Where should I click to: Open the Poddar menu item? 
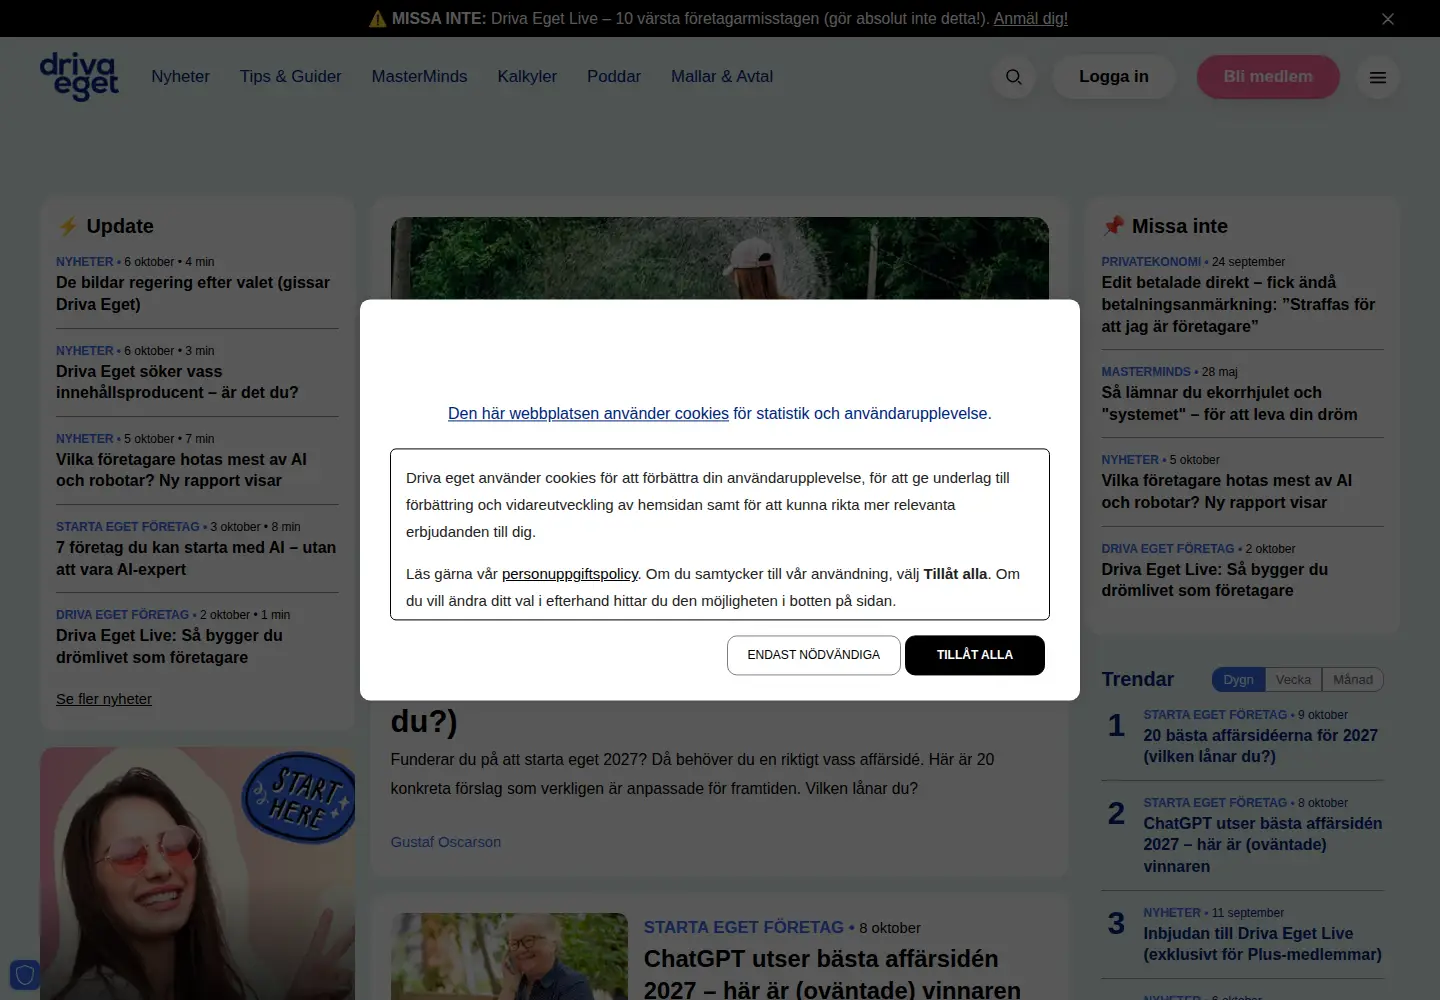614,77
